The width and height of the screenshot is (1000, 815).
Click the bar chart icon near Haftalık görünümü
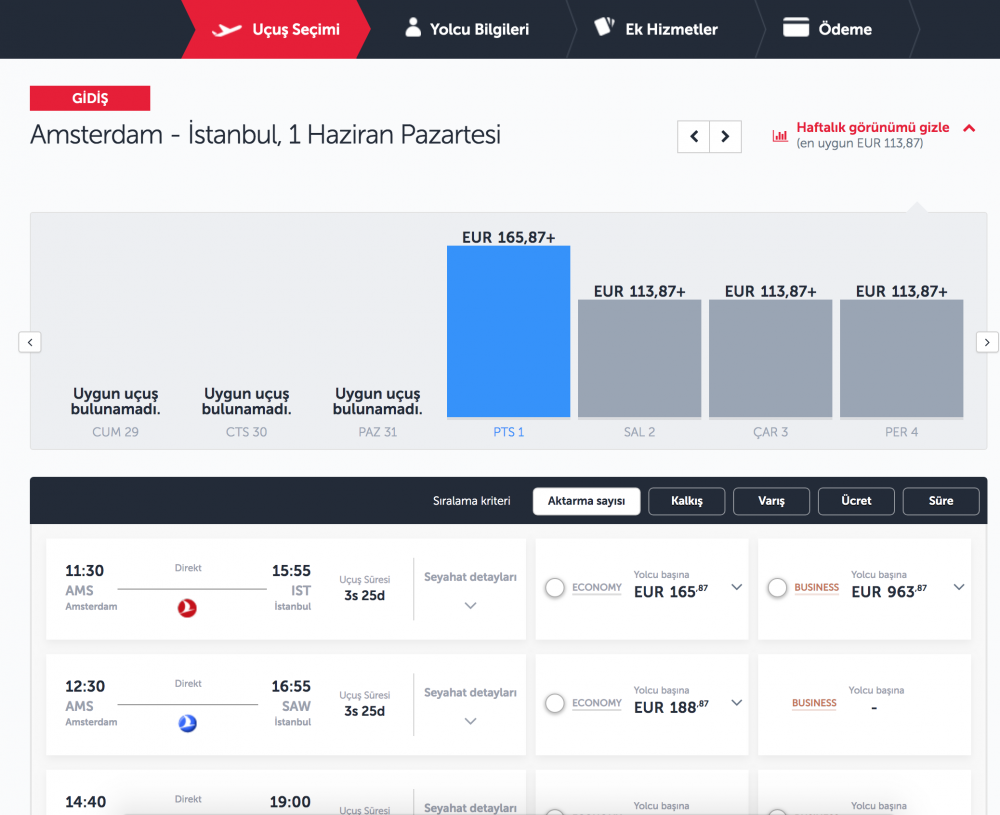coord(780,136)
